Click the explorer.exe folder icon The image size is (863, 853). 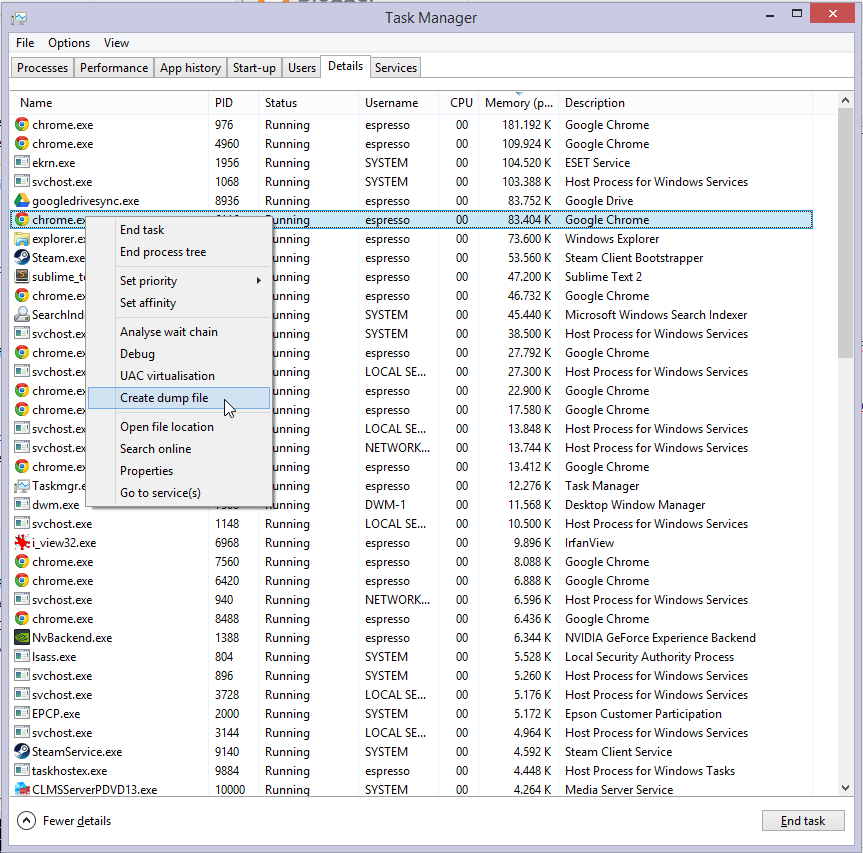click(22, 239)
